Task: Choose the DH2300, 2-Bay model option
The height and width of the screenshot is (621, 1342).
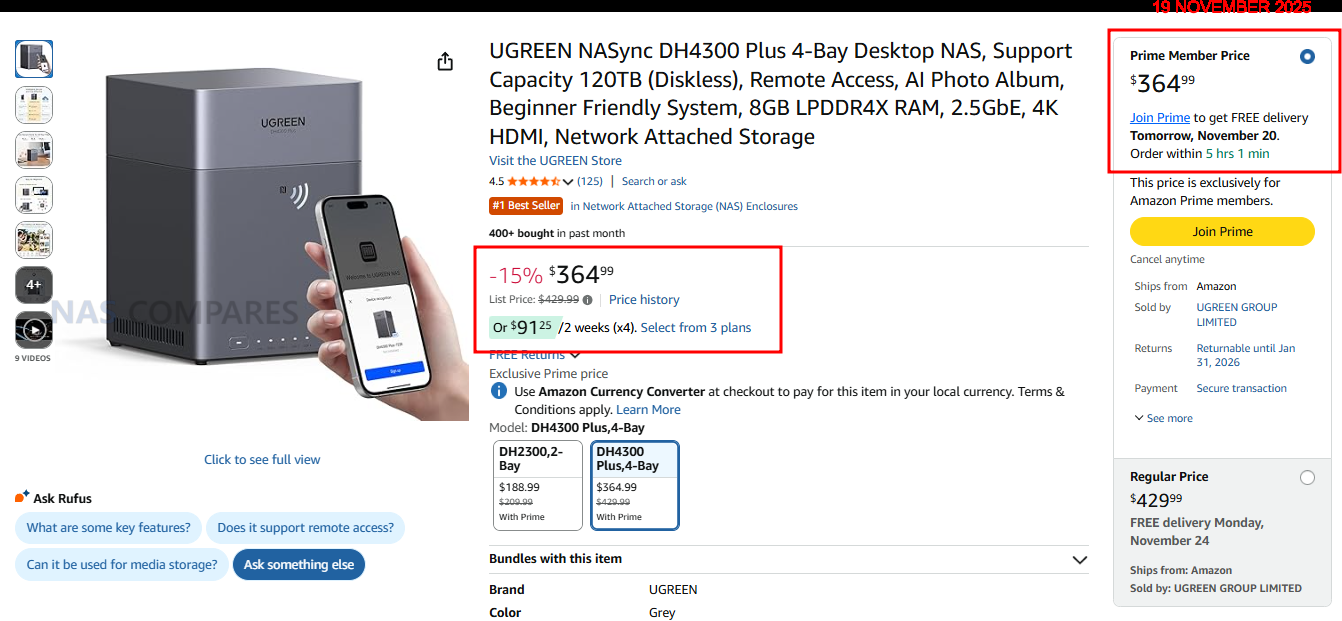Action: (538, 485)
